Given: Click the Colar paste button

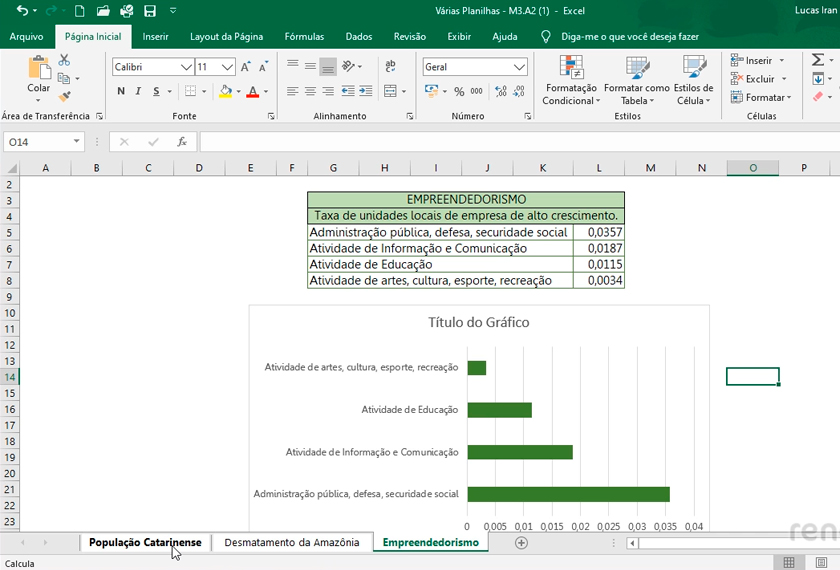Looking at the screenshot, I should click(39, 76).
